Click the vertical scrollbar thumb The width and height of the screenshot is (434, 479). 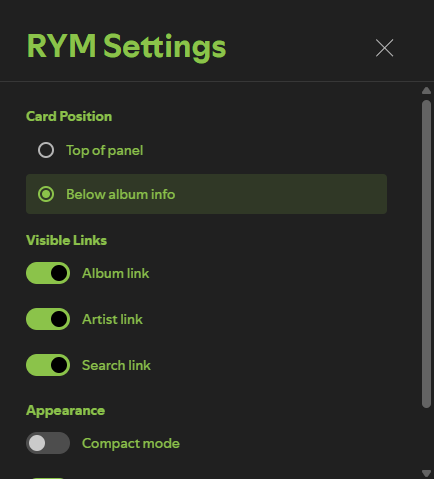426,254
